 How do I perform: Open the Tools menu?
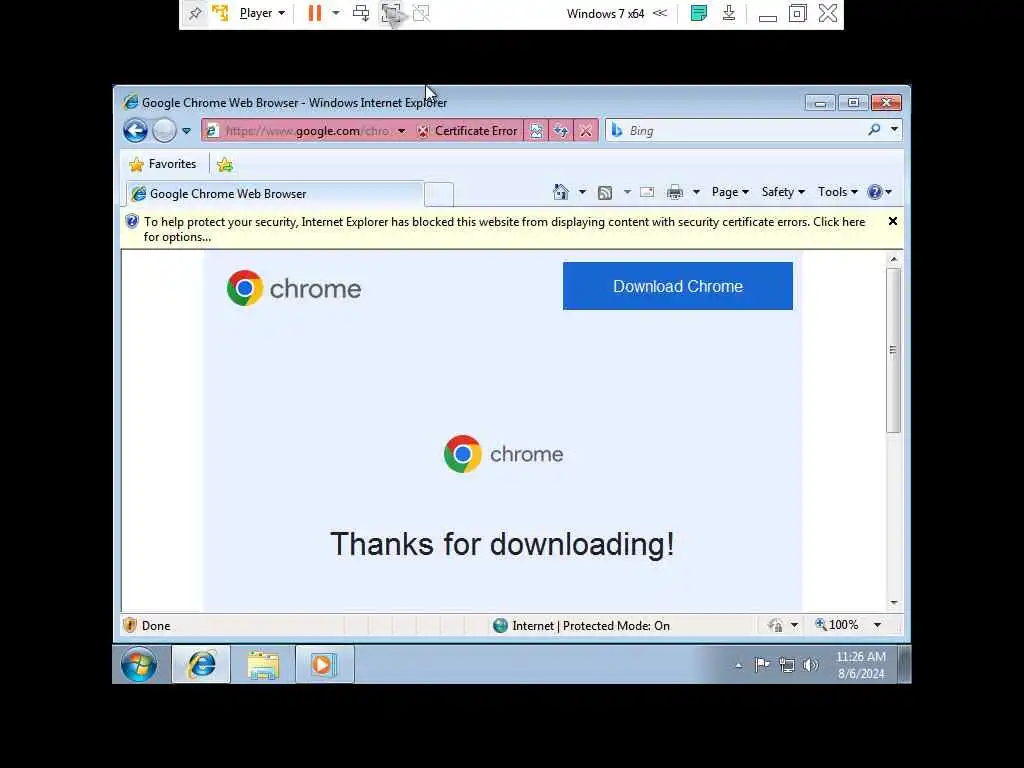[838, 192]
